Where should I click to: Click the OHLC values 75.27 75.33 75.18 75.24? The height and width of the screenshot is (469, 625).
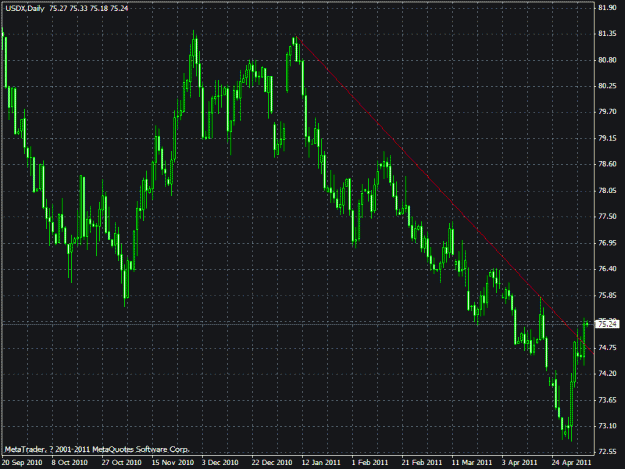click(x=89, y=8)
